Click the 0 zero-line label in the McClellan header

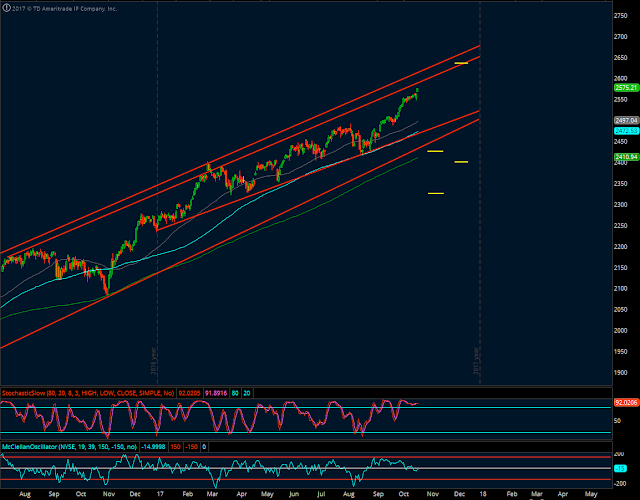(x=204, y=447)
